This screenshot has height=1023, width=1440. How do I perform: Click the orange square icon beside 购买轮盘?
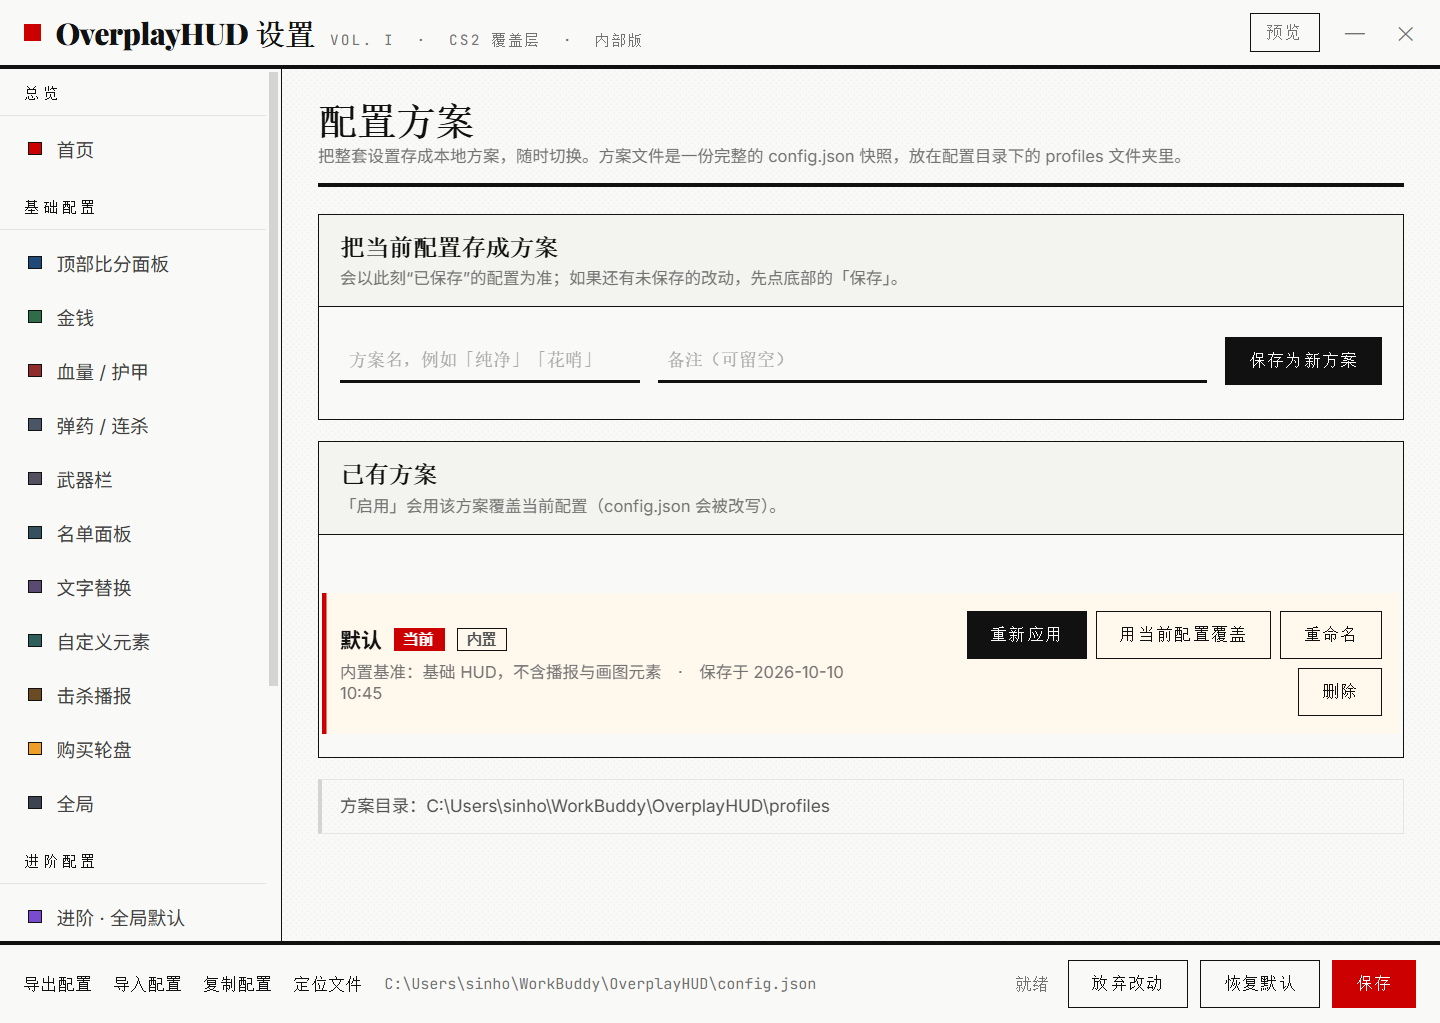35,749
